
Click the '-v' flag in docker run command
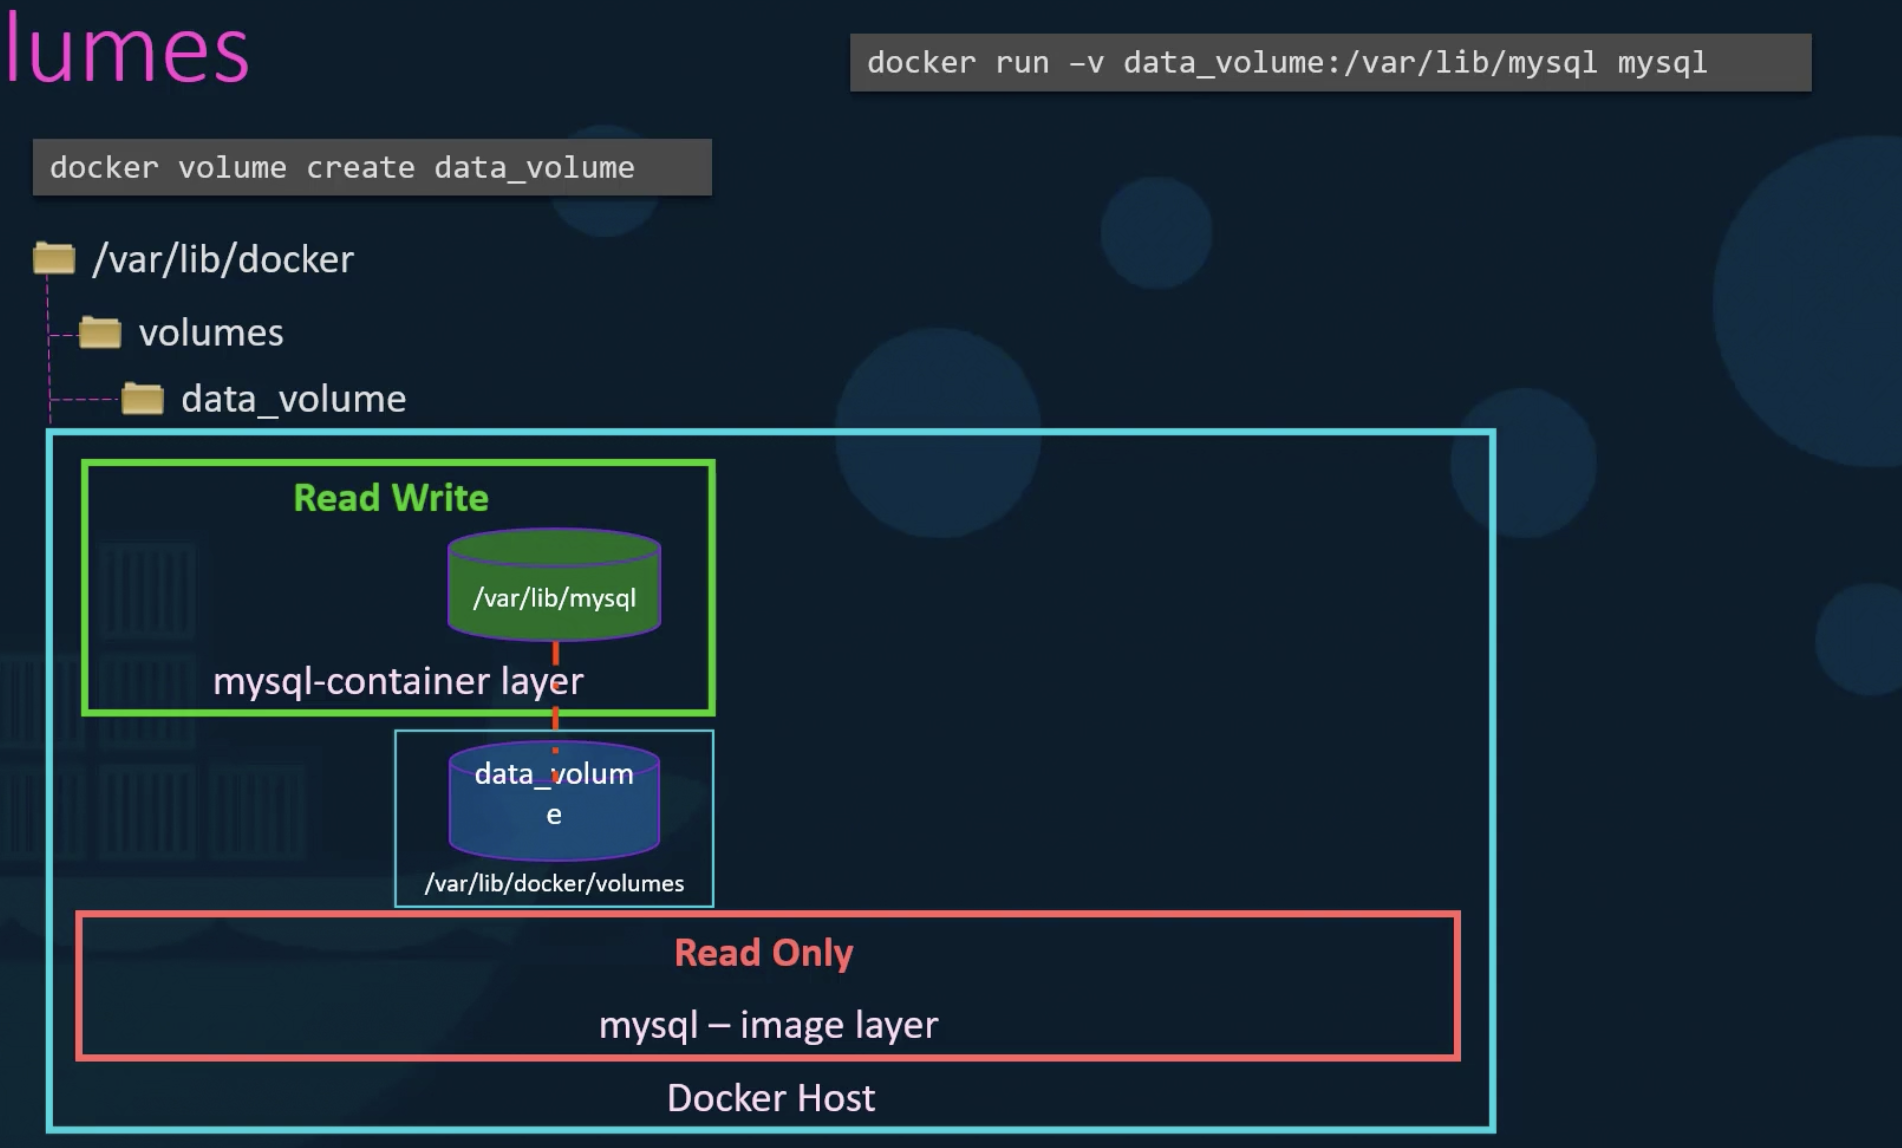[x=1086, y=63]
